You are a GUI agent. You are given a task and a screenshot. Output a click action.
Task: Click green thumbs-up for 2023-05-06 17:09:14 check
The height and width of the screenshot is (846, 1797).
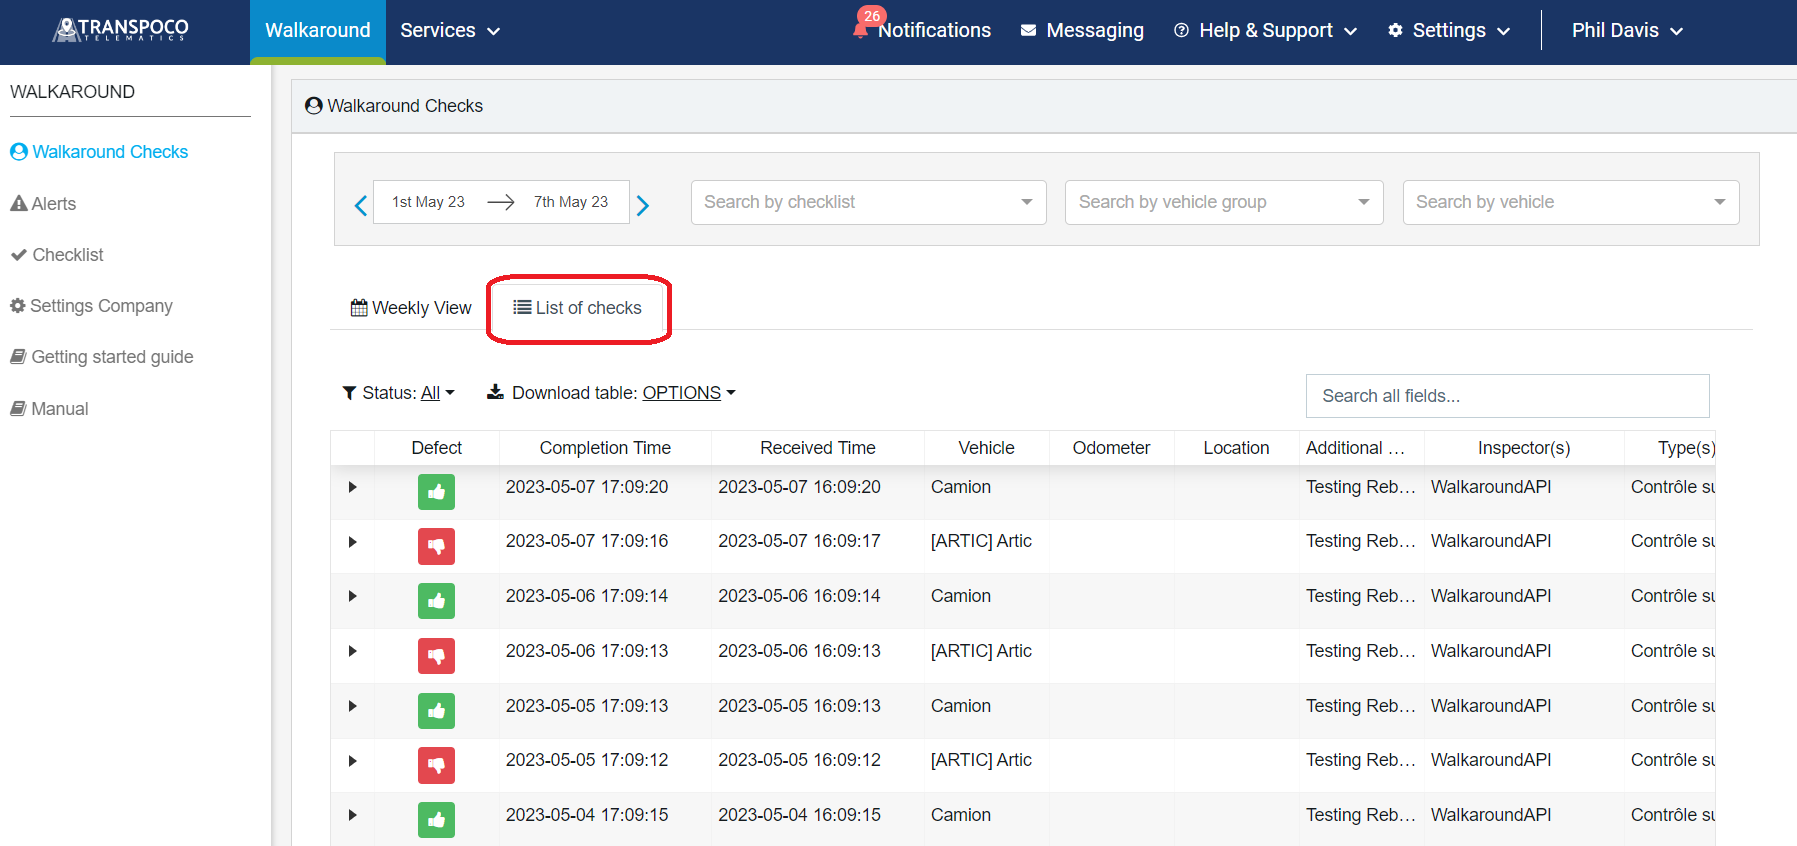(436, 601)
